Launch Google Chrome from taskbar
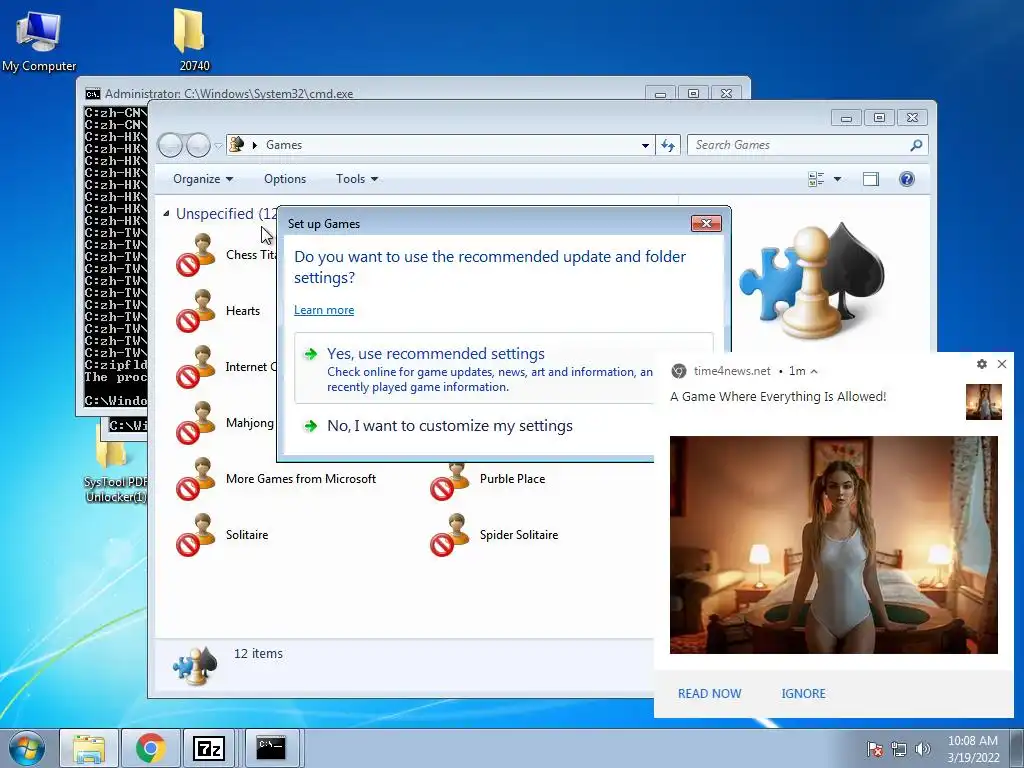 pyautogui.click(x=150, y=748)
